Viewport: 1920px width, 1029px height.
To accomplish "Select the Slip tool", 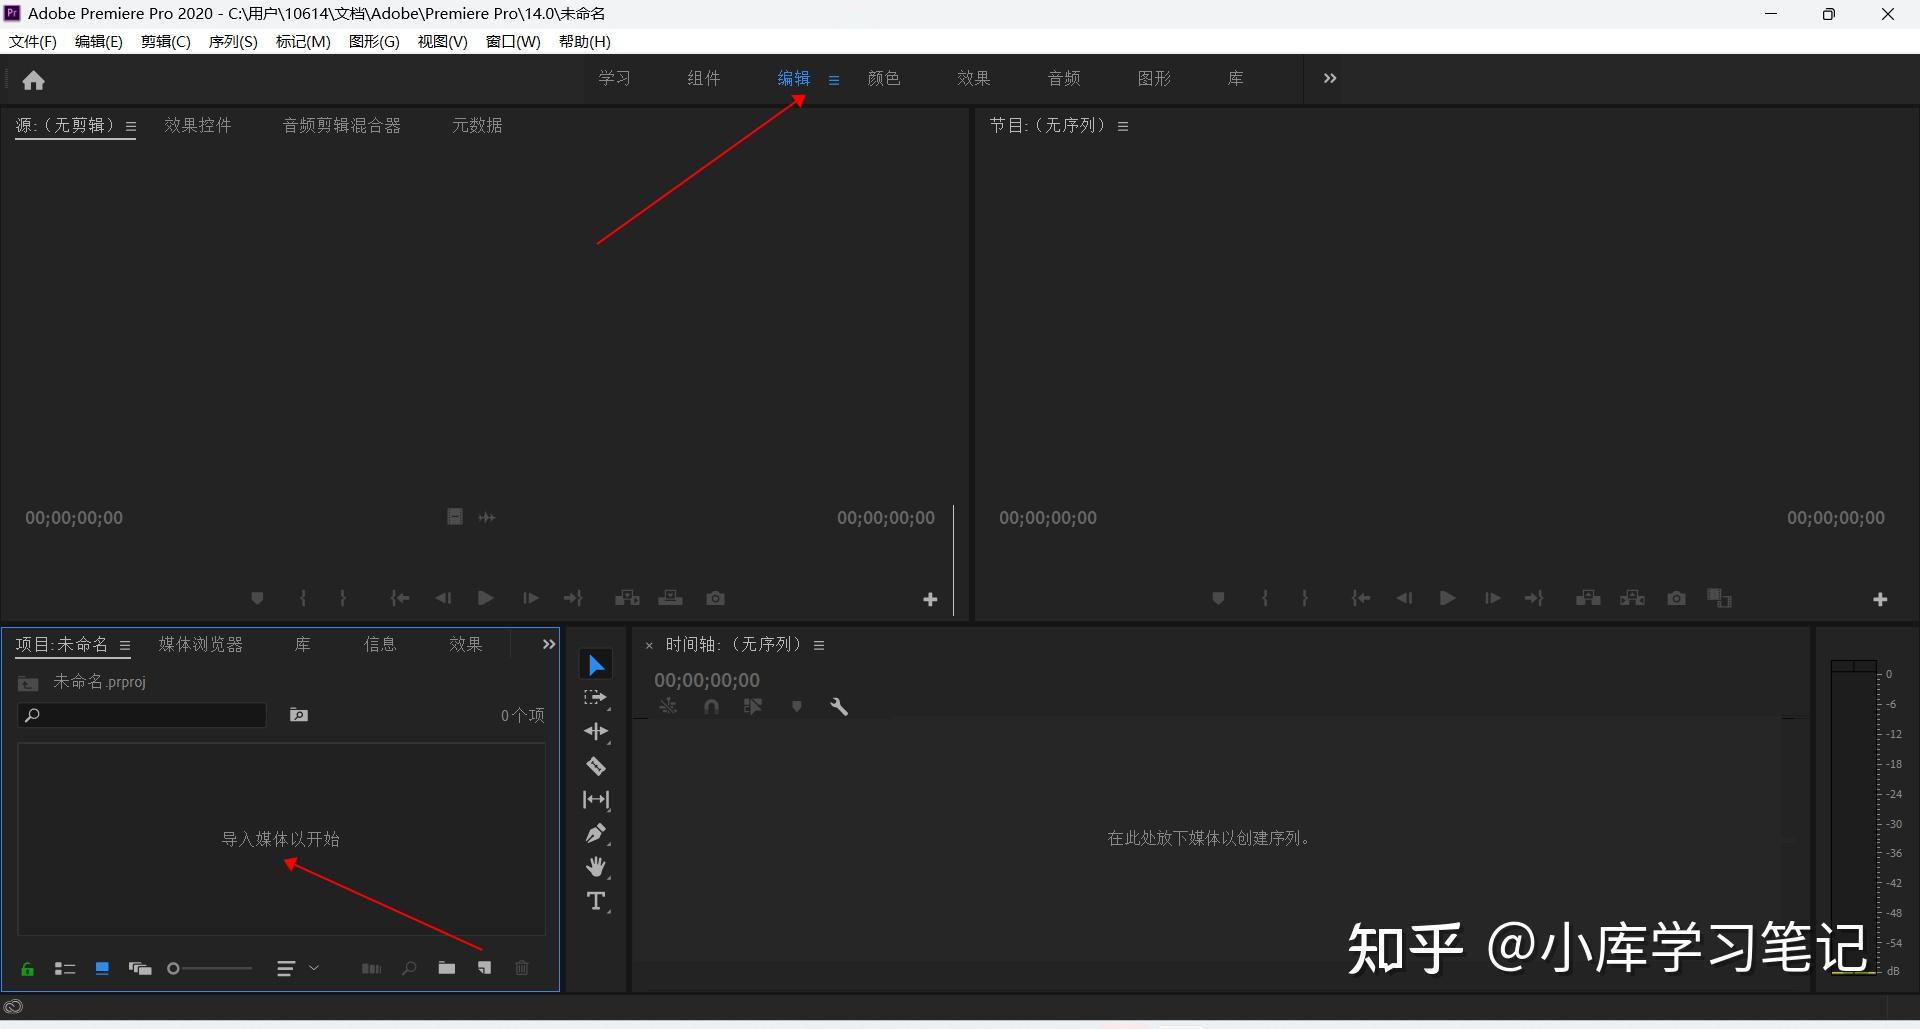I will tap(596, 800).
